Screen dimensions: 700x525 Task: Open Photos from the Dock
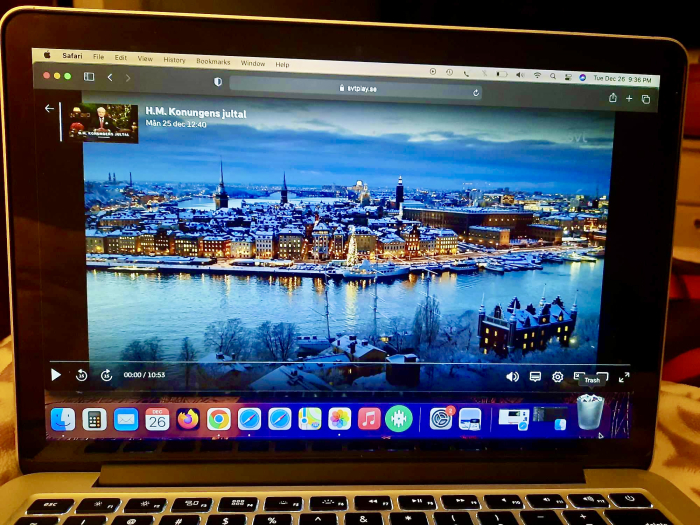pos(340,420)
